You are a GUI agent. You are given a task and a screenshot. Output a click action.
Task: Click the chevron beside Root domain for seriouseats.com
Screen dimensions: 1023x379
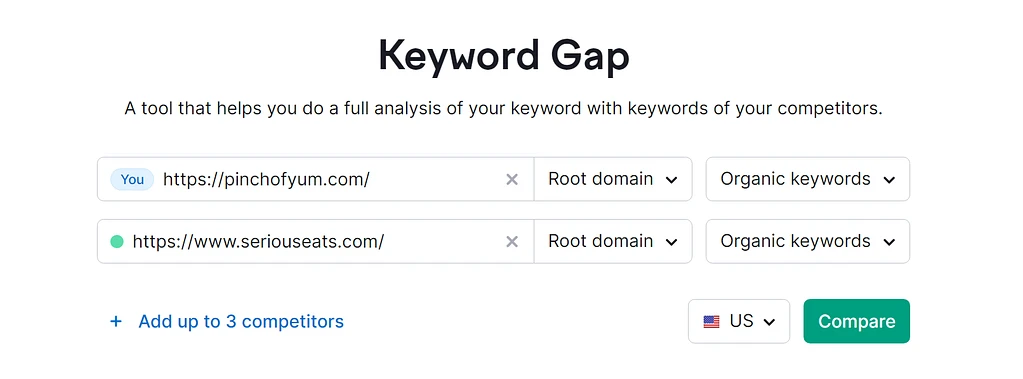(x=671, y=243)
